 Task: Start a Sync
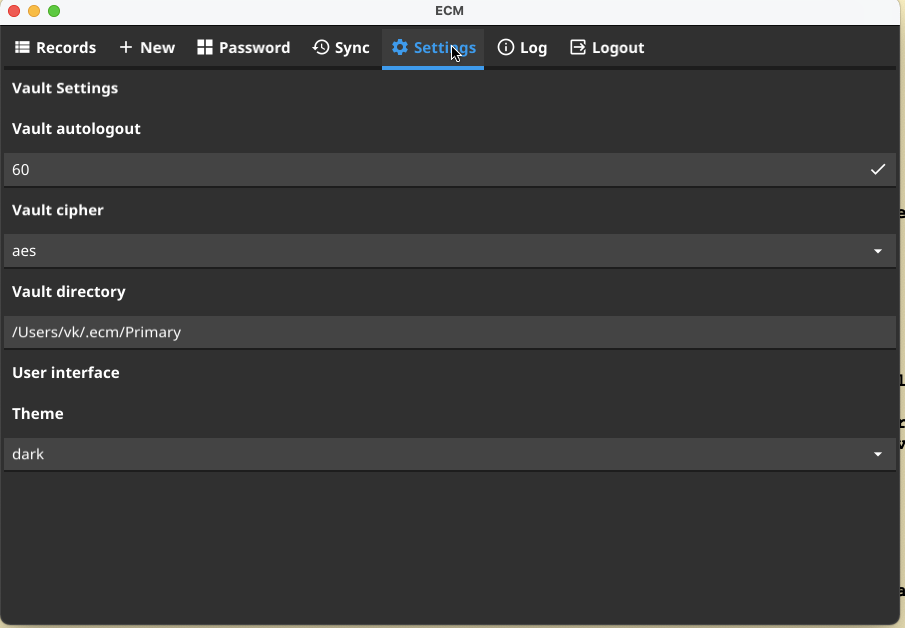point(341,47)
